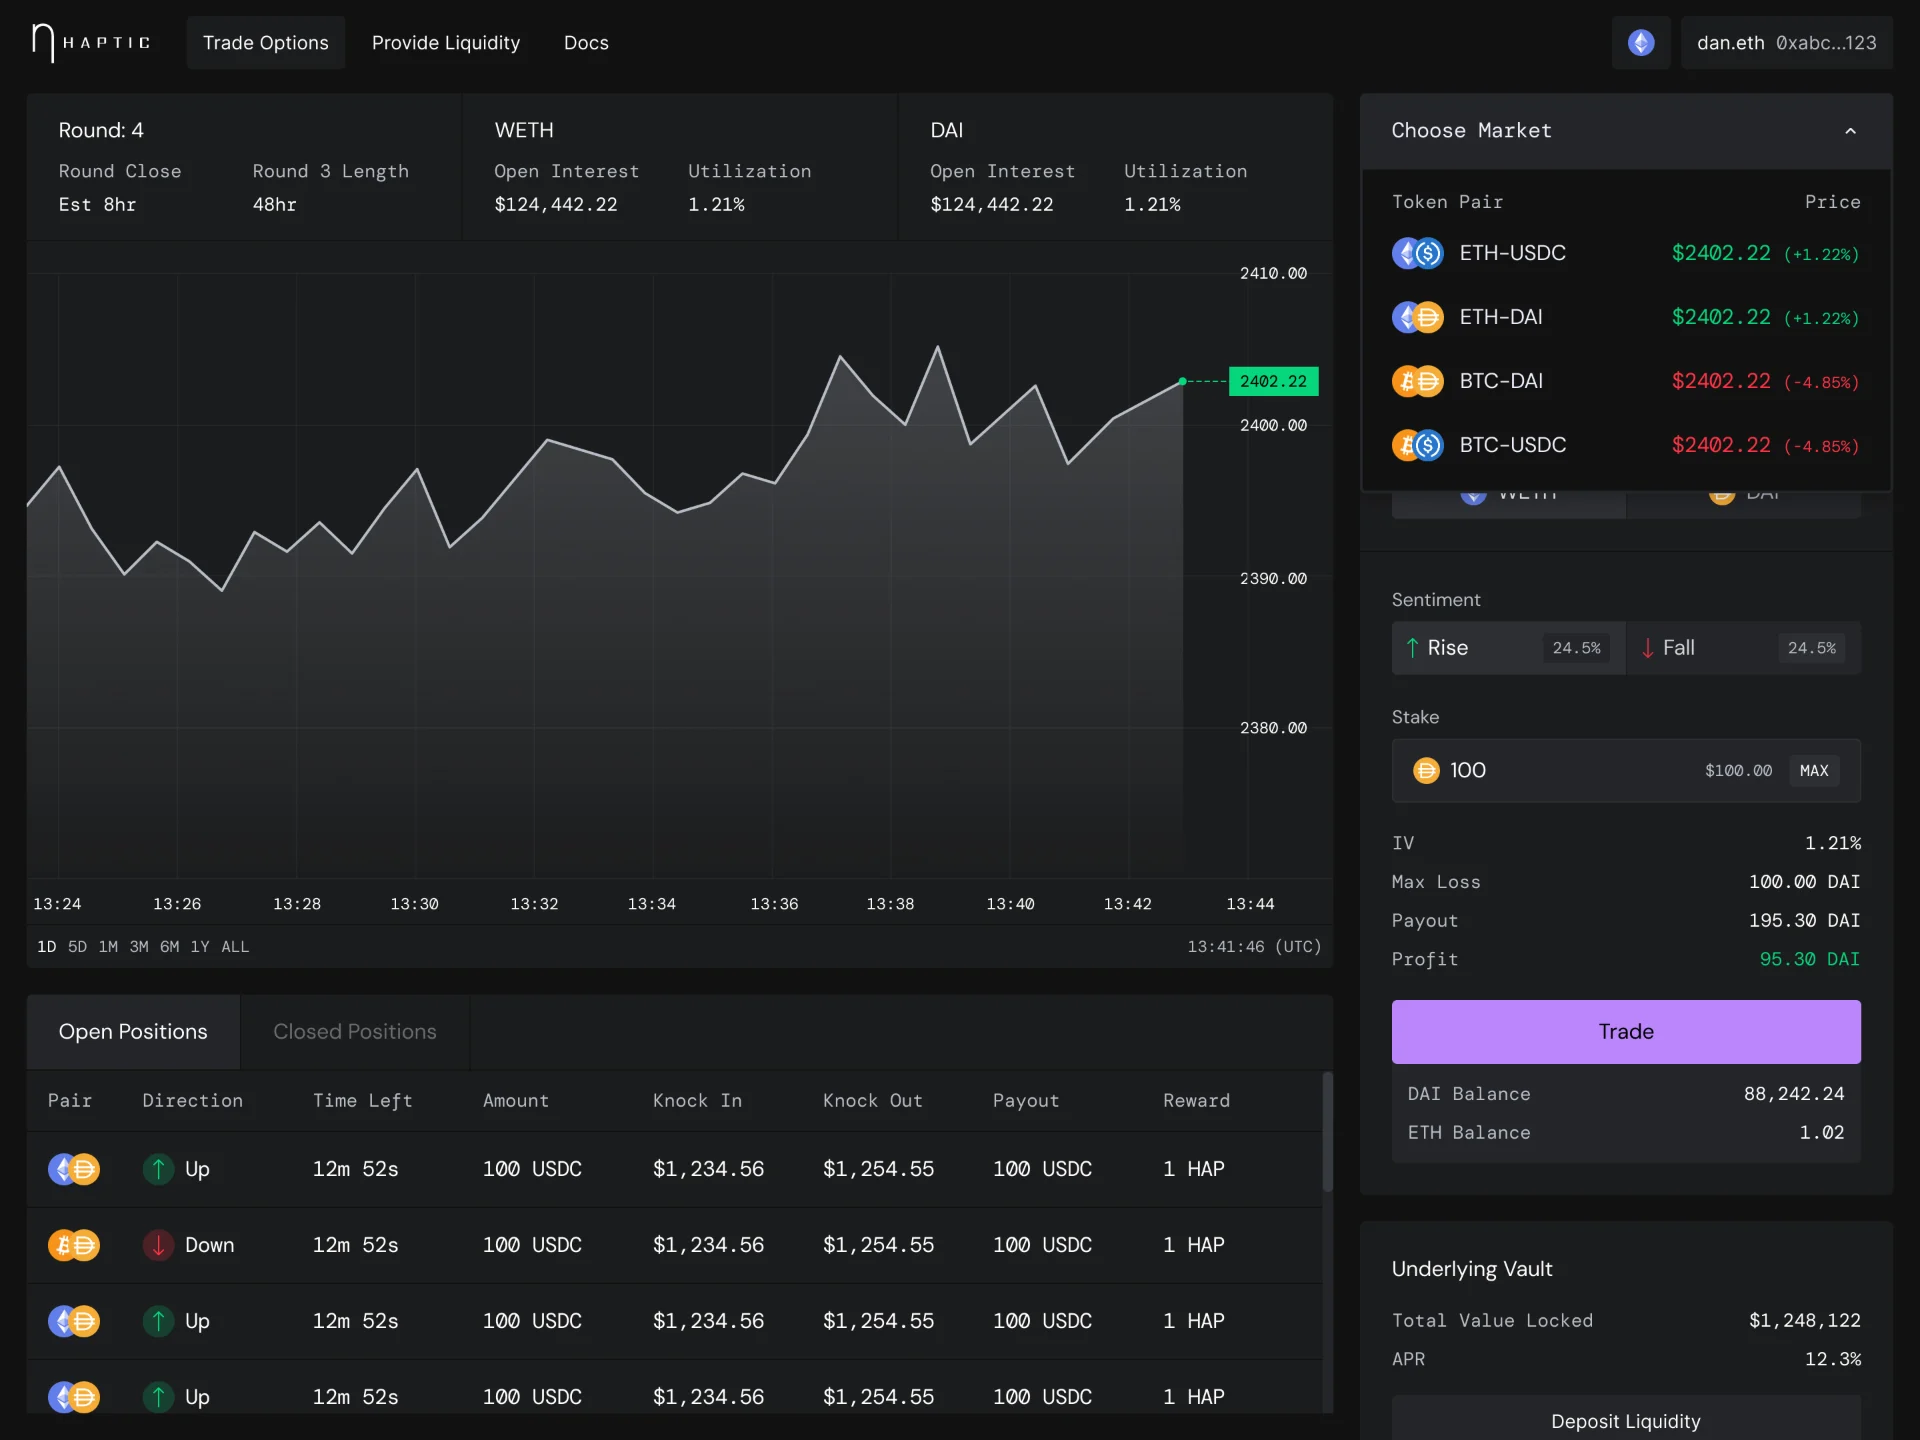
Task: Click the pair icon of first open position
Action: pos(74,1169)
